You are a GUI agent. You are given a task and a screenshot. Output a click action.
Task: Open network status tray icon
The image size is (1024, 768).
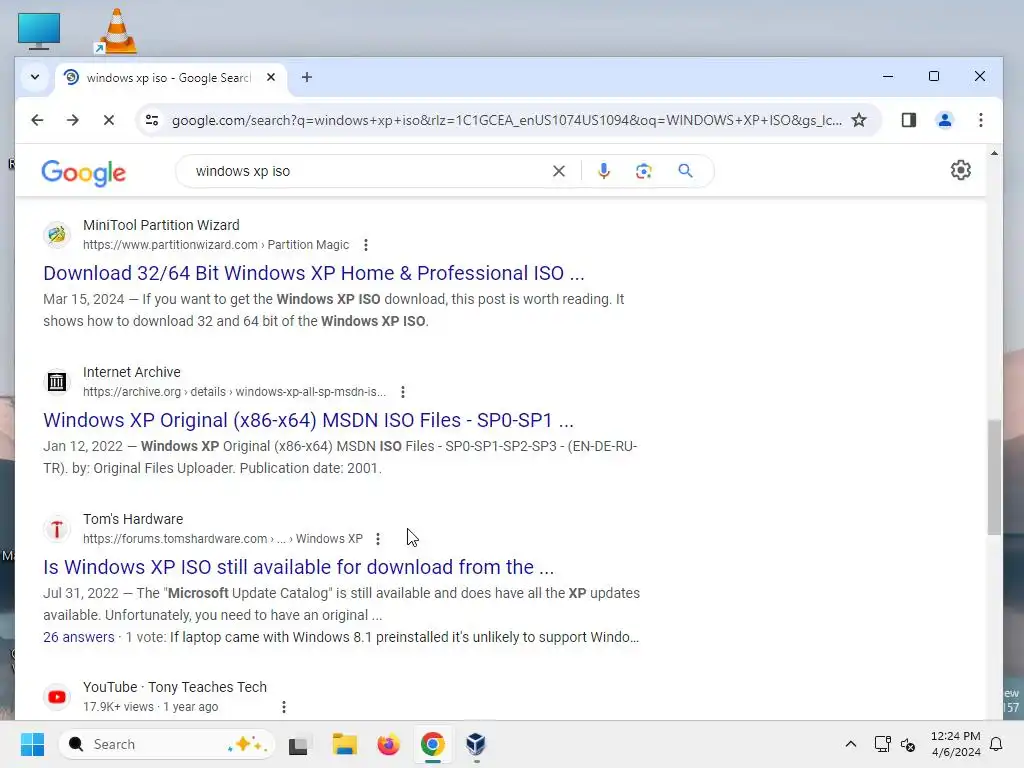(x=882, y=744)
